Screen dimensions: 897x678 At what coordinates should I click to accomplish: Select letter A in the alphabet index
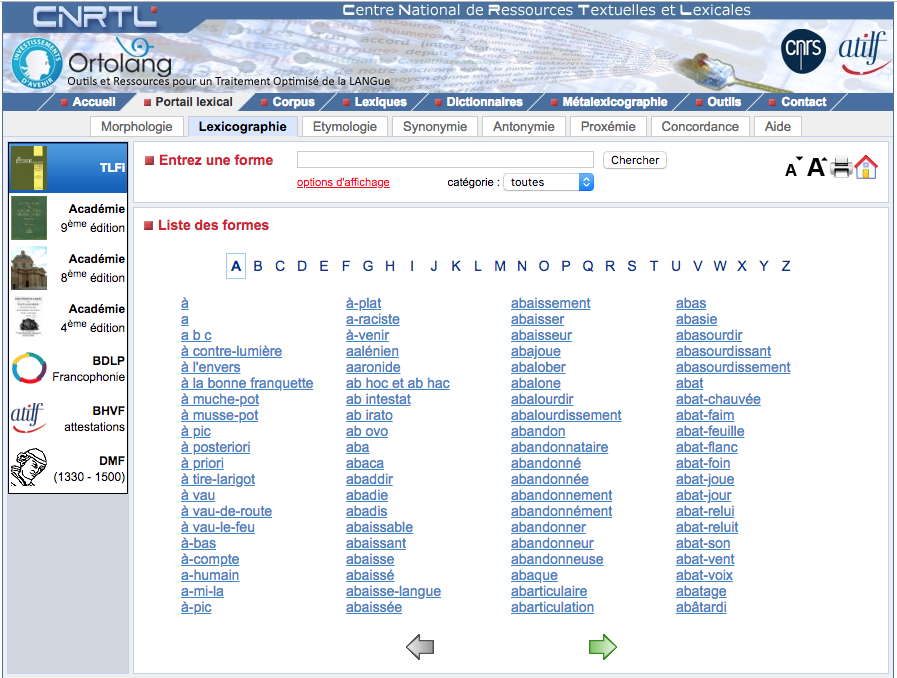pos(236,266)
